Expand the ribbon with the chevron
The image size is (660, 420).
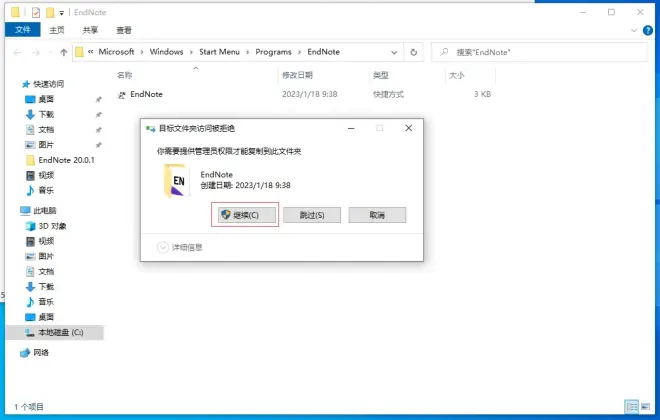[x=634, y=30]
